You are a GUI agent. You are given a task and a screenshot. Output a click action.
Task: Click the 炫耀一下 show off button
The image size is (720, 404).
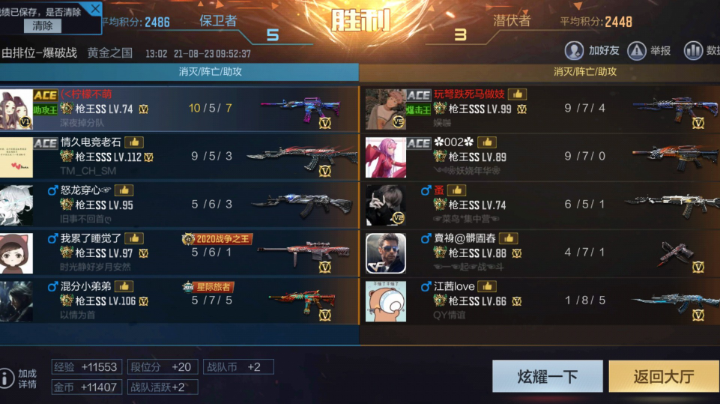547,376
